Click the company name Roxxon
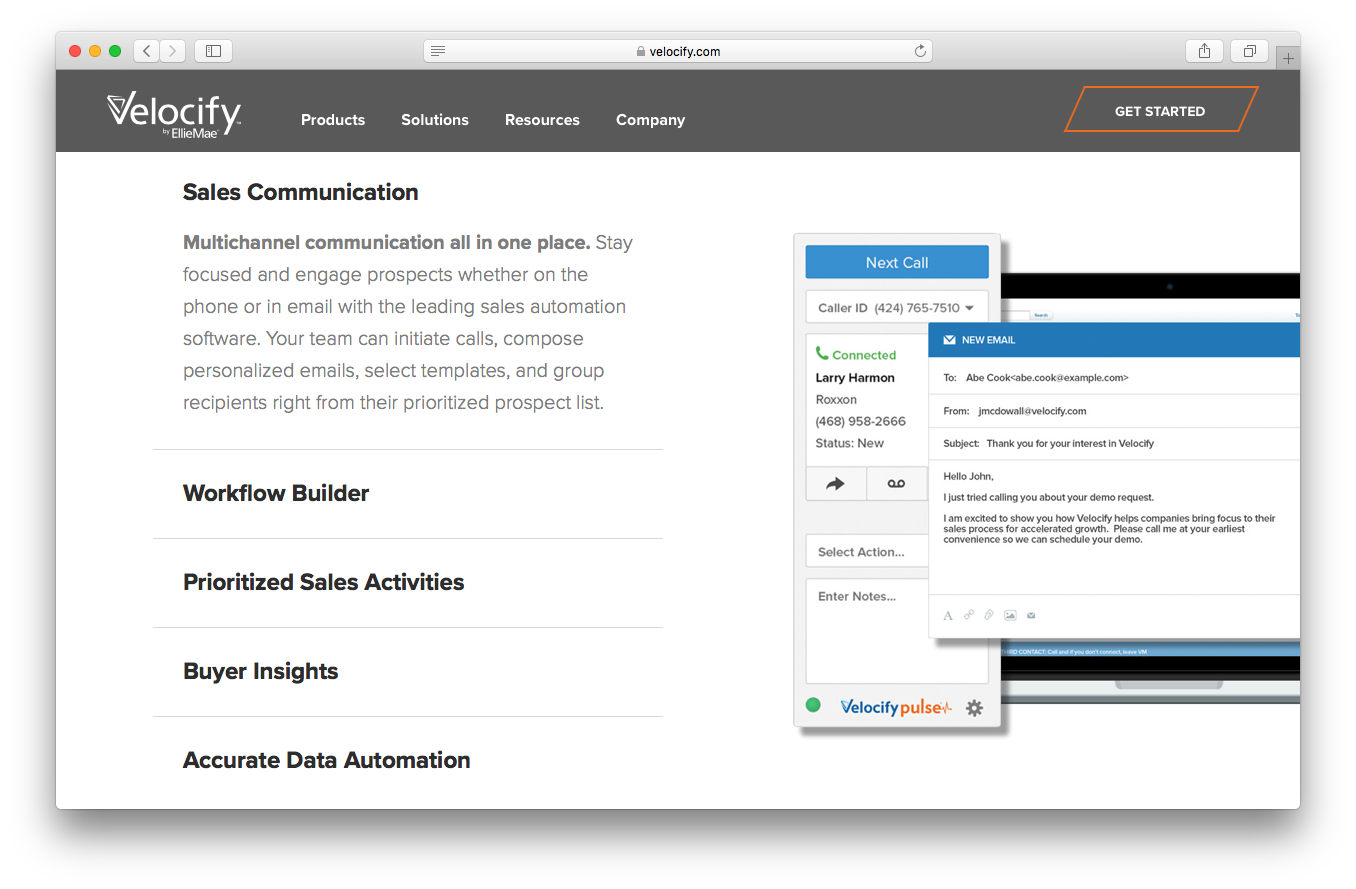 point(836,399)
